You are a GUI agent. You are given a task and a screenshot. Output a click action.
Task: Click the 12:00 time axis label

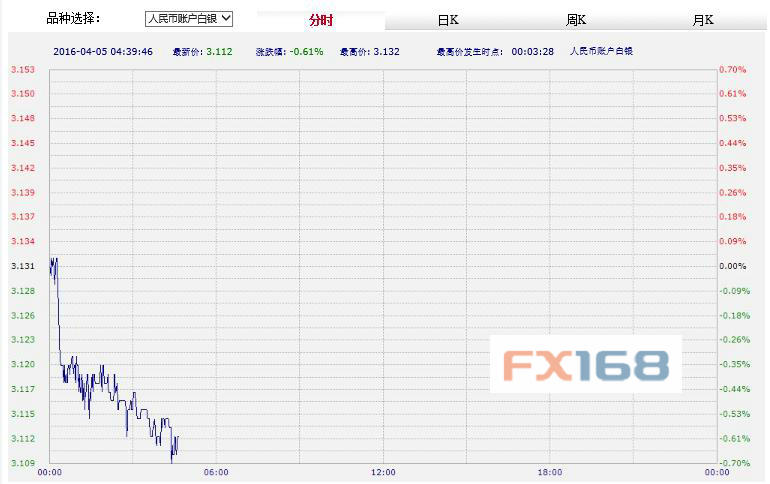tap(383, 472)
